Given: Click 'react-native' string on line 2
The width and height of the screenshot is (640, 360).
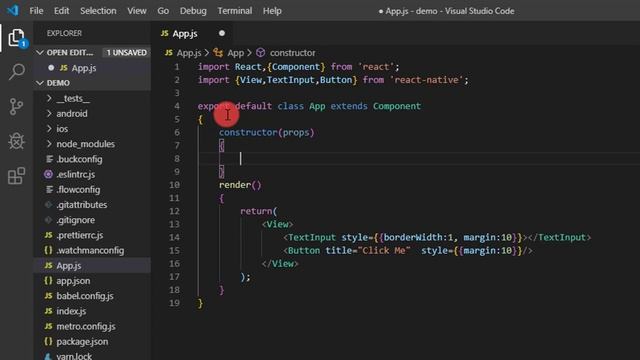Looking at the screenshot, I should [x=426, y=80].
